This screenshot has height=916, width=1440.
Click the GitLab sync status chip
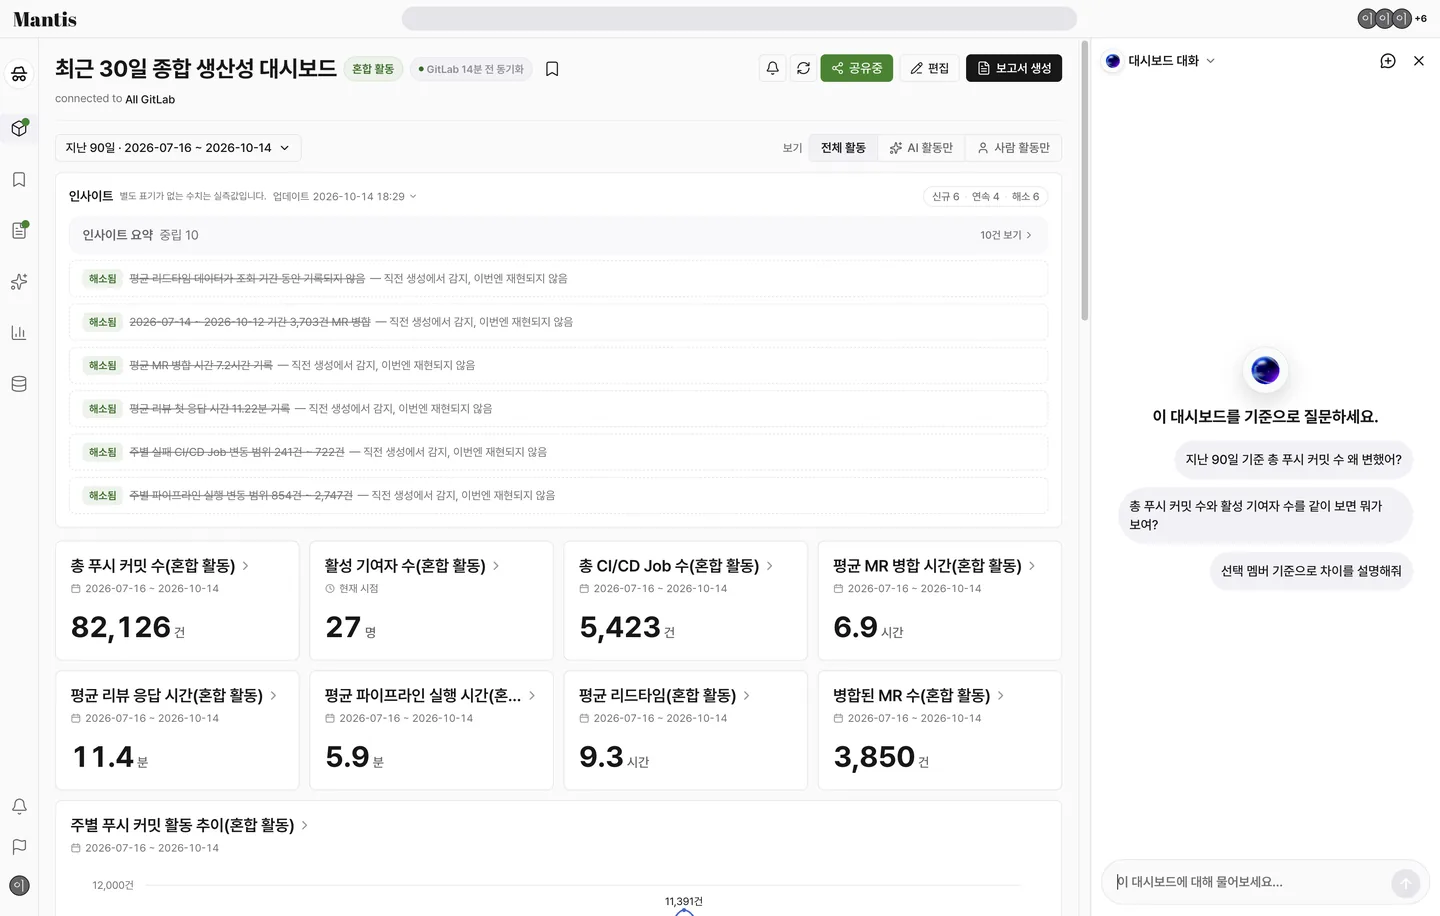471,69
